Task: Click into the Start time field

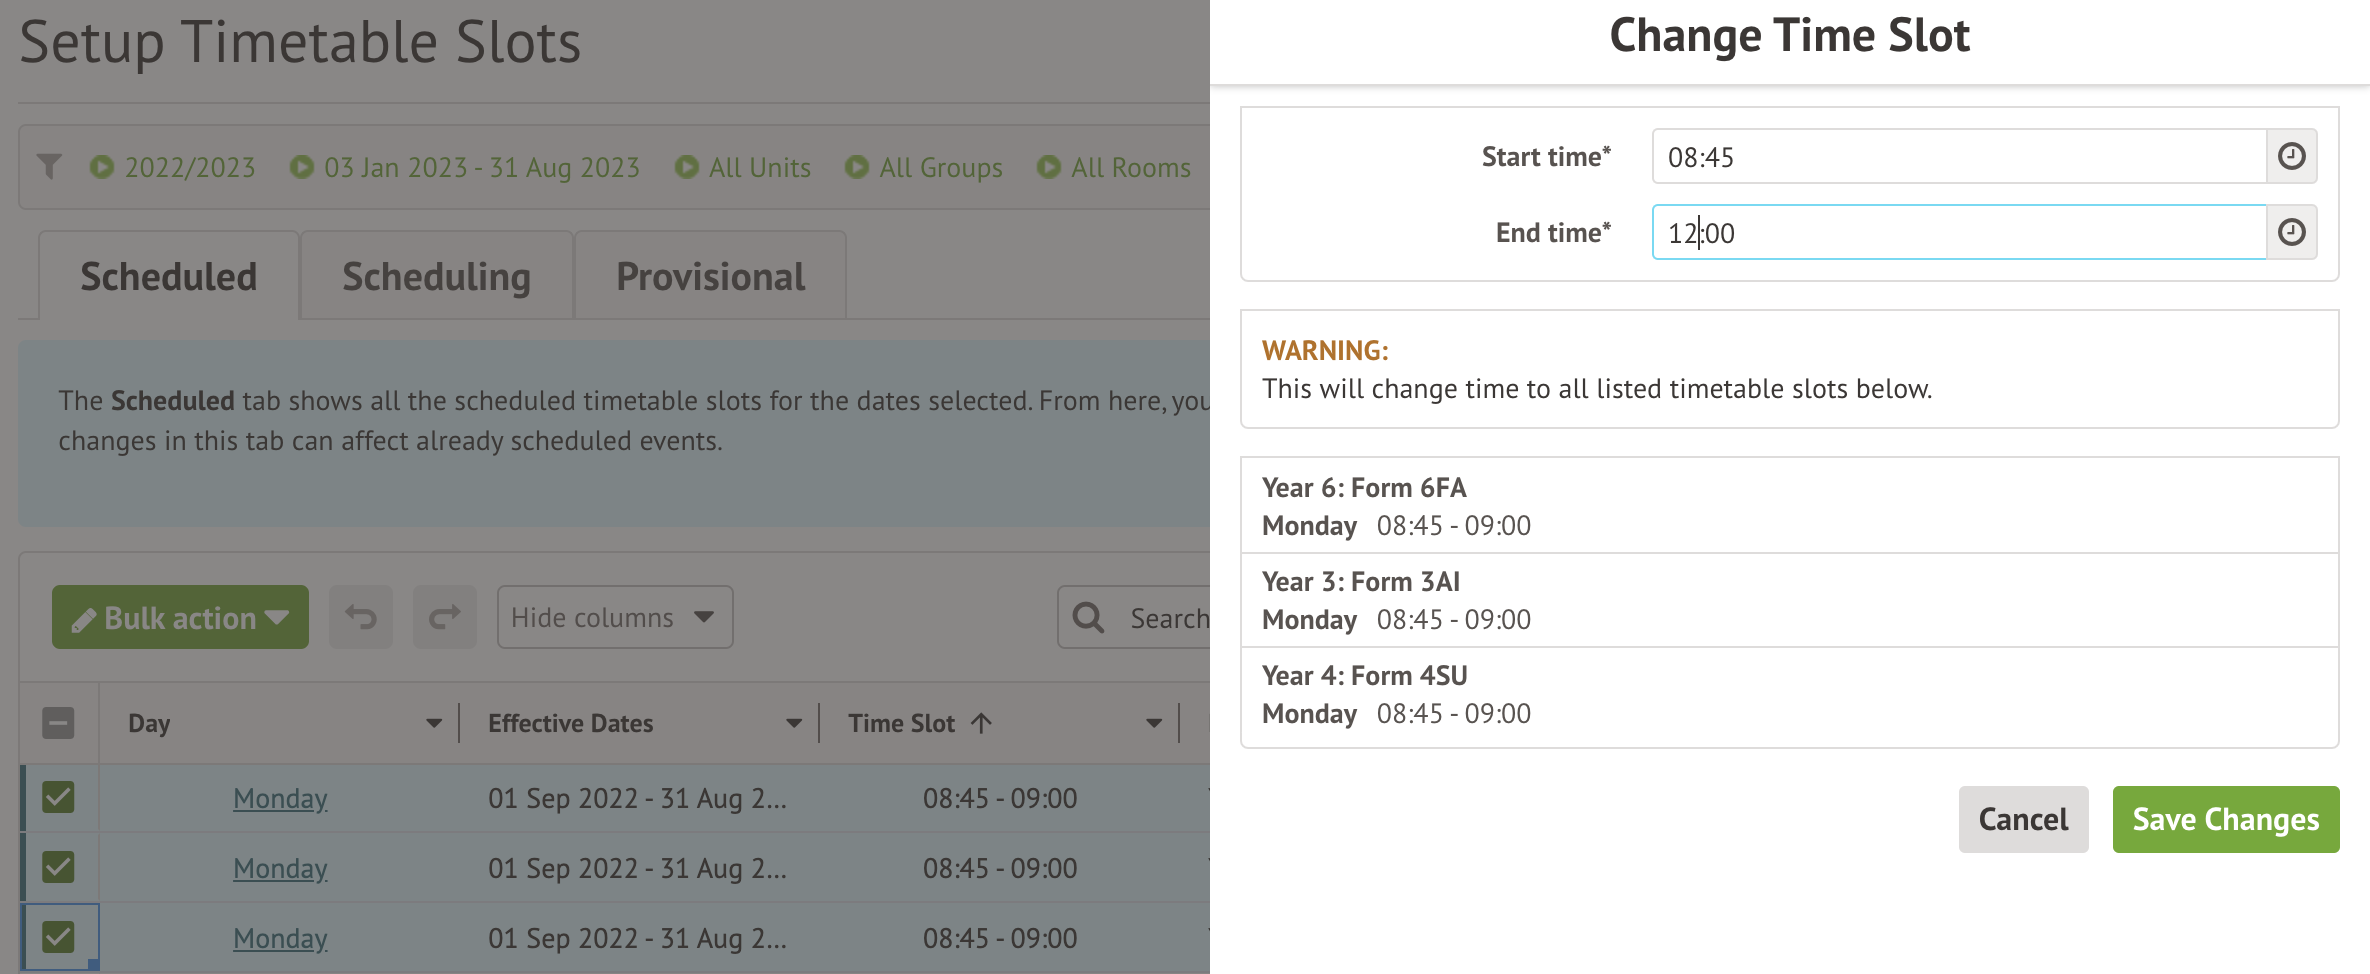Action: coord(1958,157)
